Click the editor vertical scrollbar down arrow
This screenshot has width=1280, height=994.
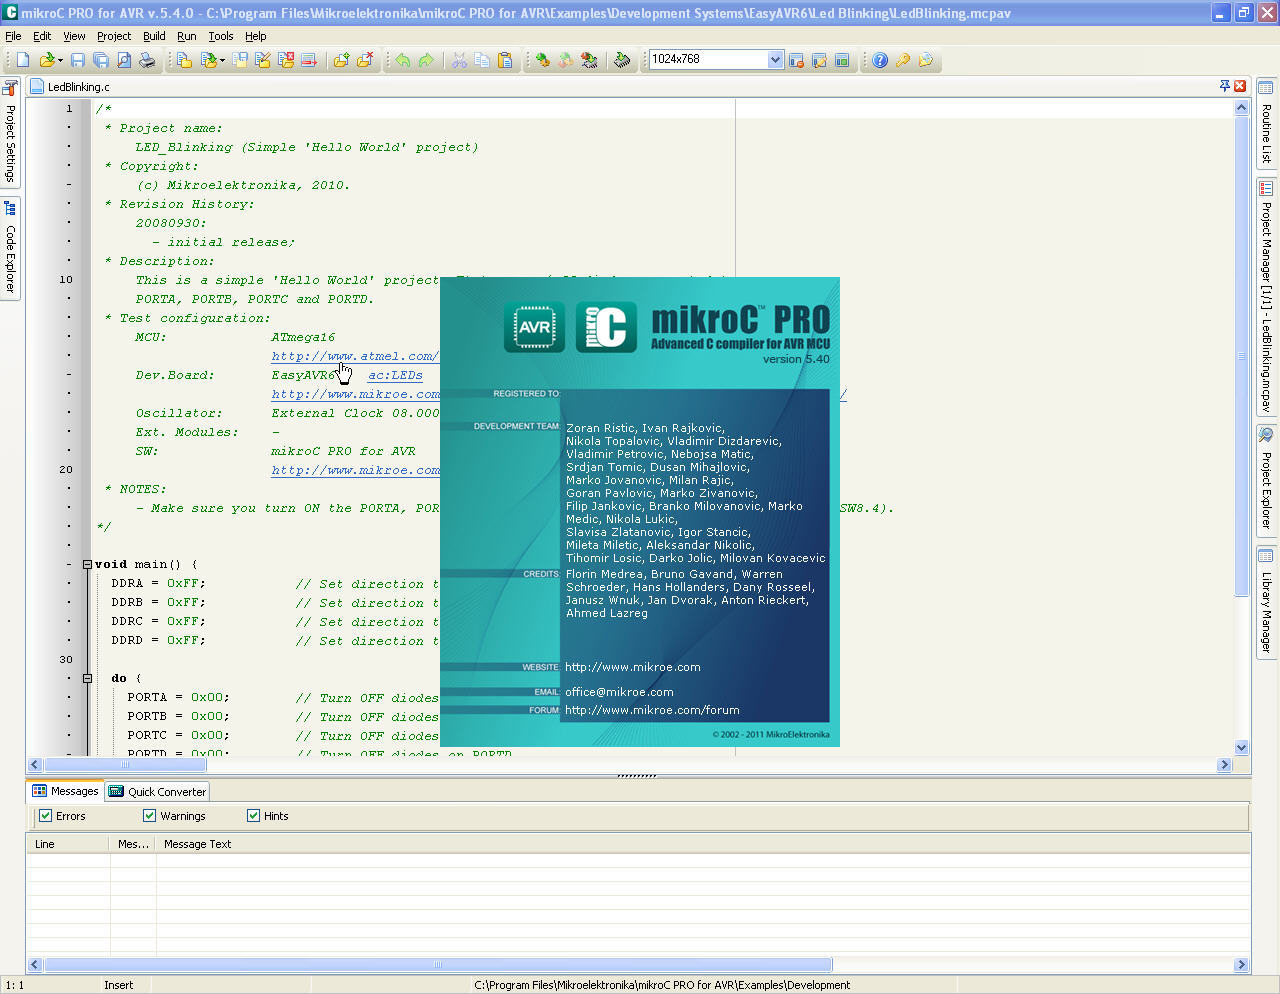pos(1242,747)
